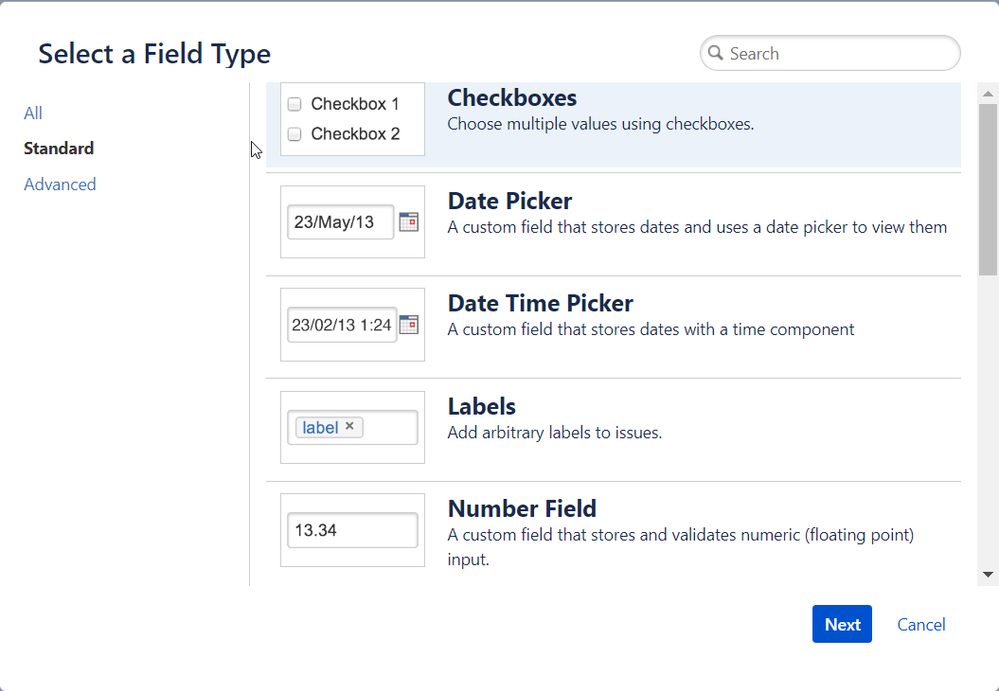The width and height of the screenshot is (999, 691).
Task: Click 'Add arbitrary labels to issues.' description
Action: tap(554, 433)
